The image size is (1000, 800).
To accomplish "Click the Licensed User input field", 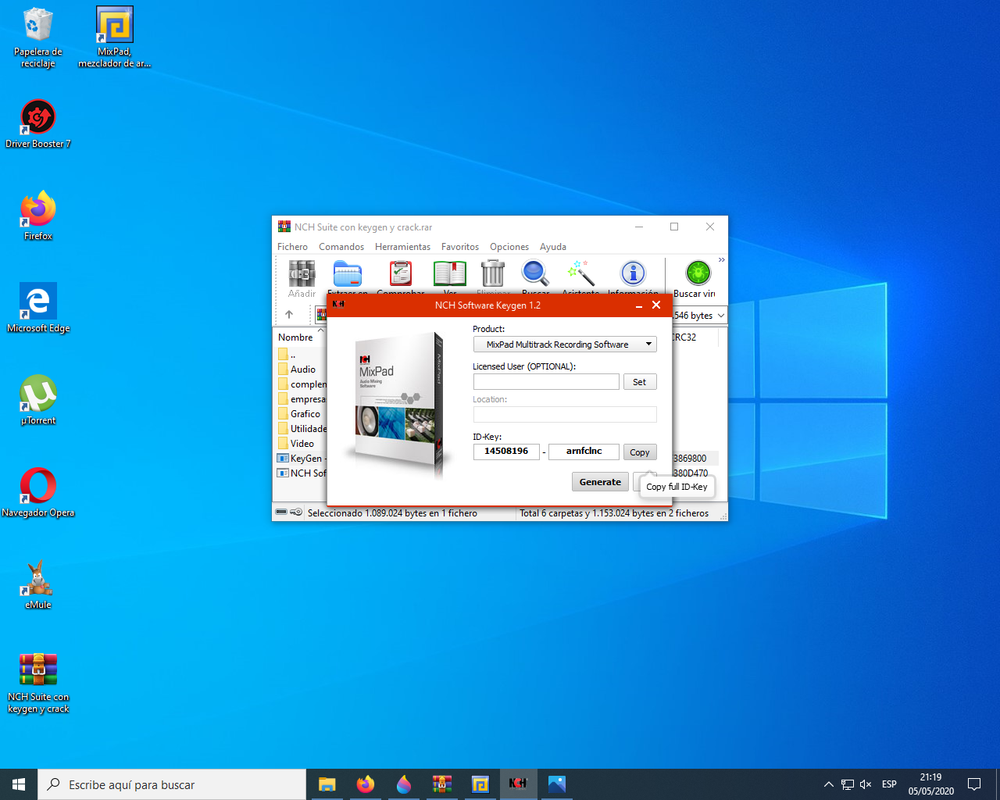I will pyautogui.click(x=546, y=381).
